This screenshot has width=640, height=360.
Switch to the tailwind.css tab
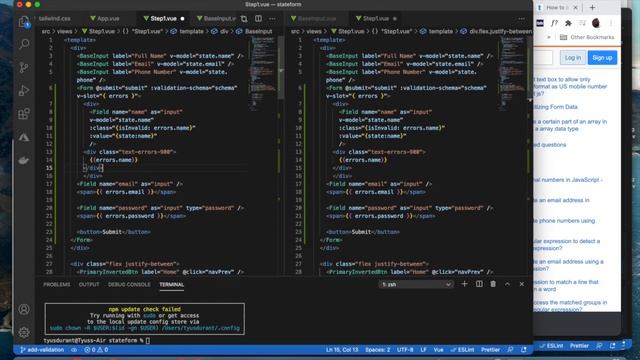point(55,19)
